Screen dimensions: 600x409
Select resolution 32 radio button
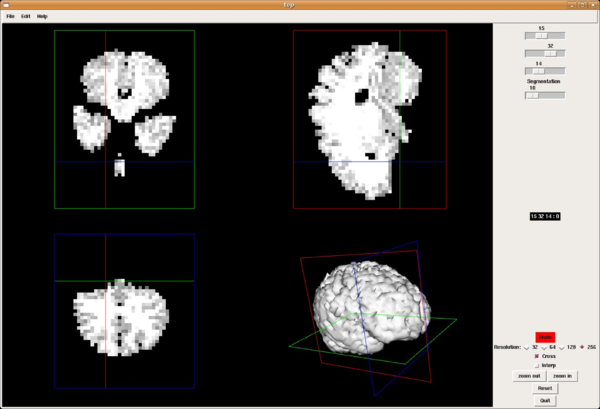point(526,347)
